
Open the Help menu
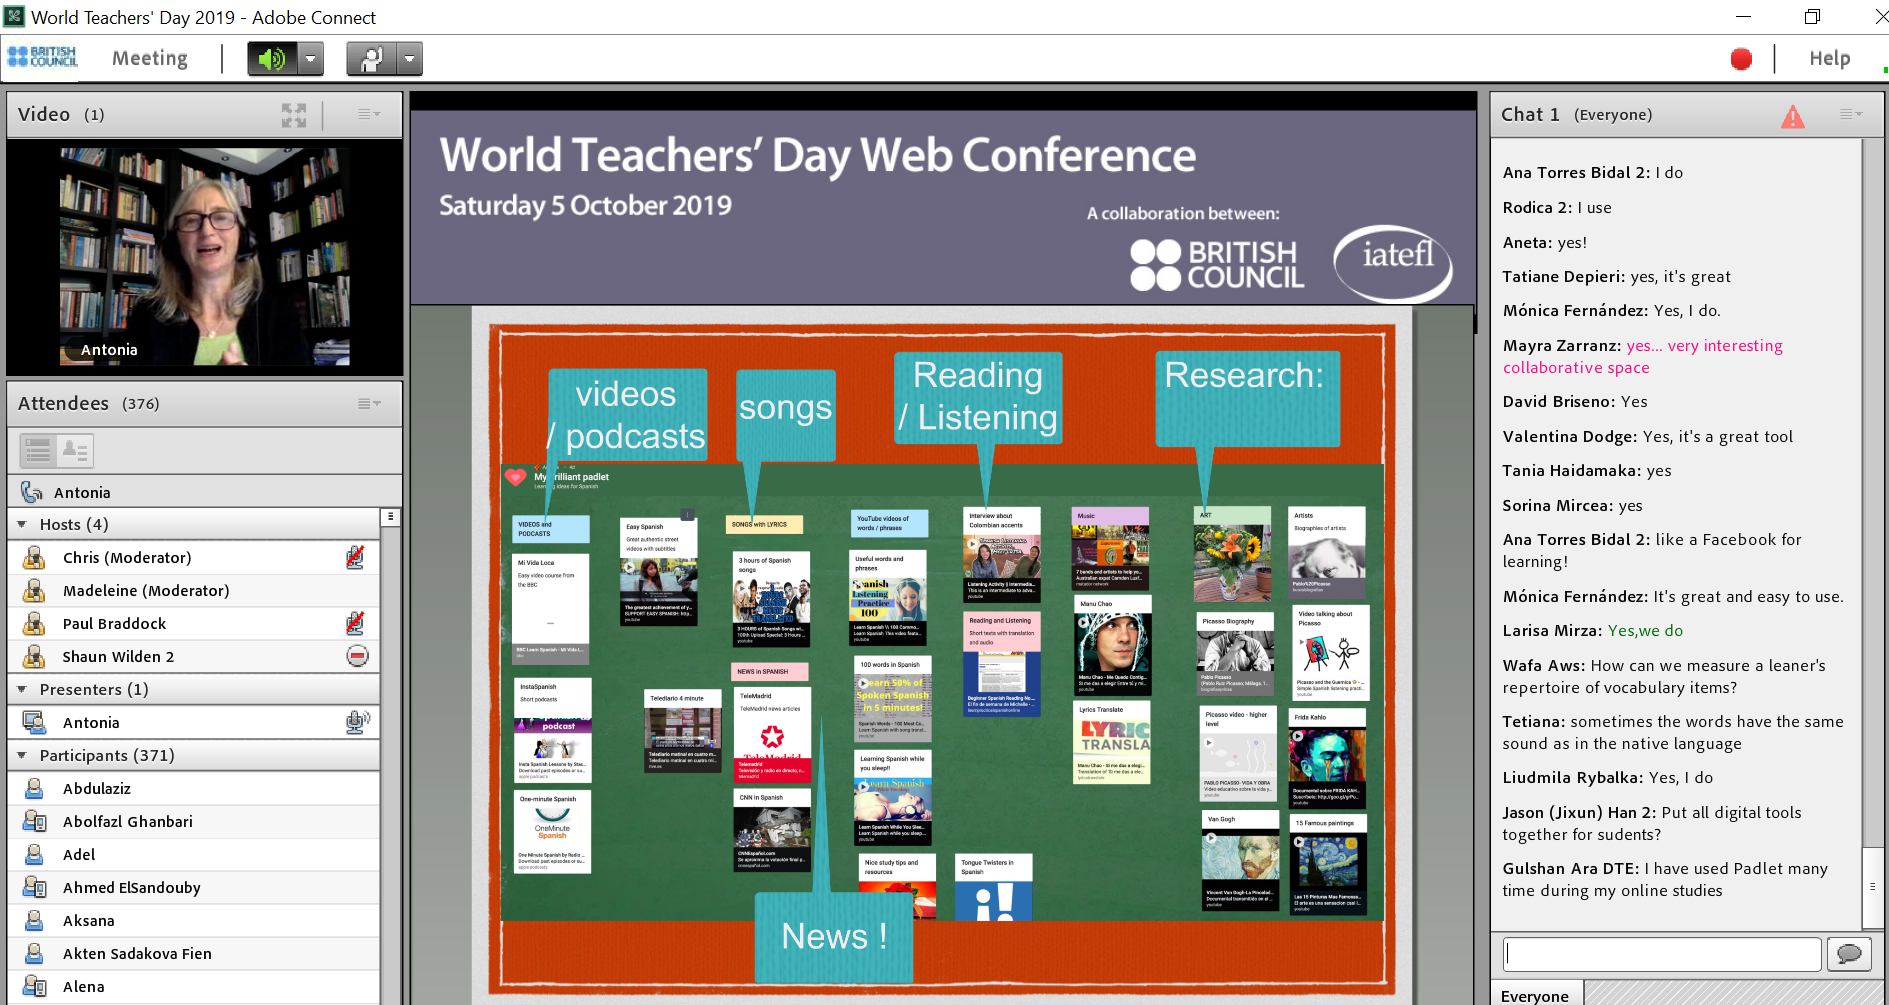click(x=1829, y=59)
